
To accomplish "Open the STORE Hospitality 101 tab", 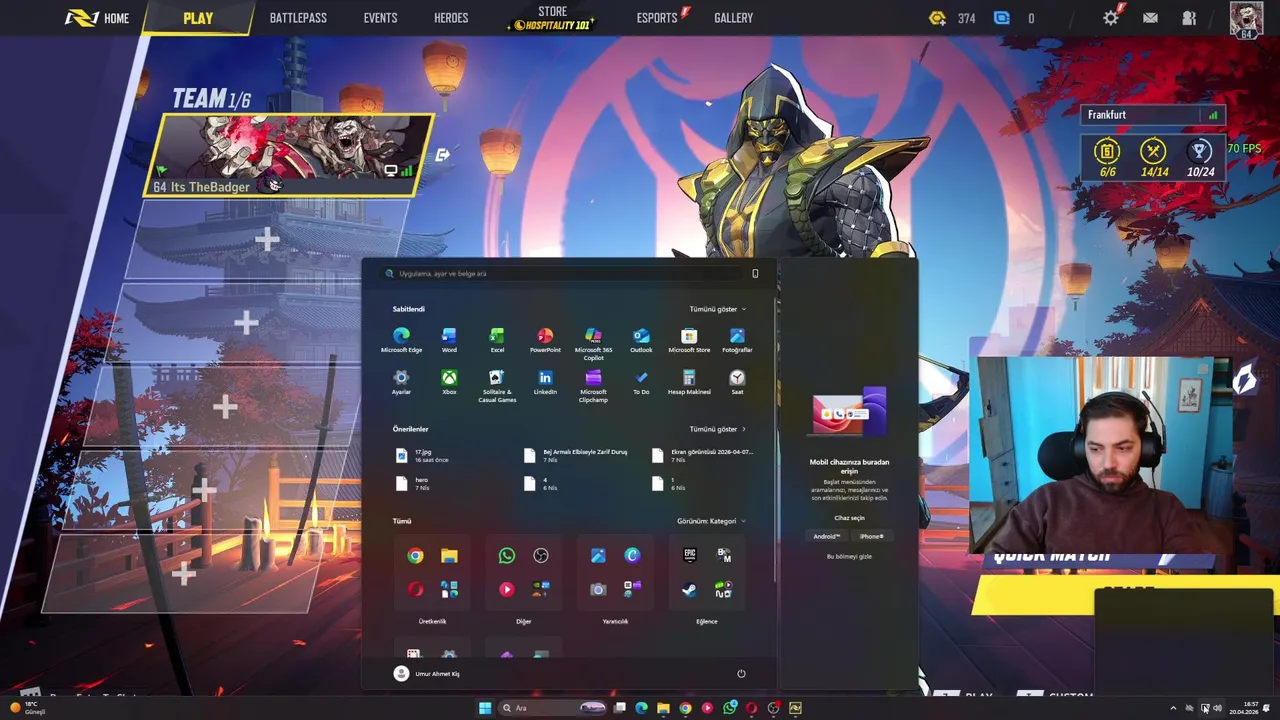I will (x=552, y=17).
